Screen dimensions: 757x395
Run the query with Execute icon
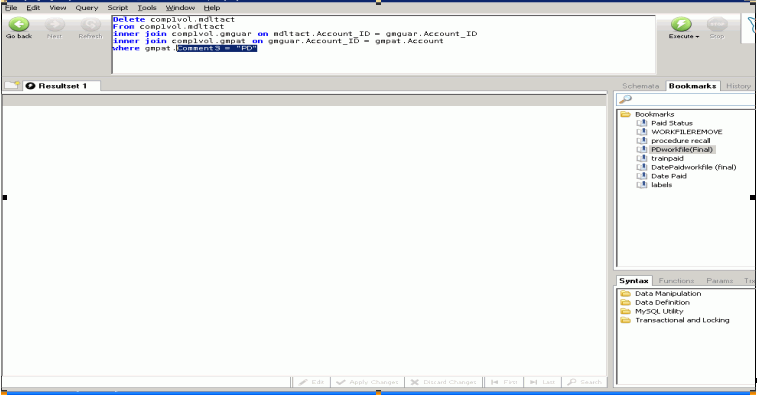(681, 24)
